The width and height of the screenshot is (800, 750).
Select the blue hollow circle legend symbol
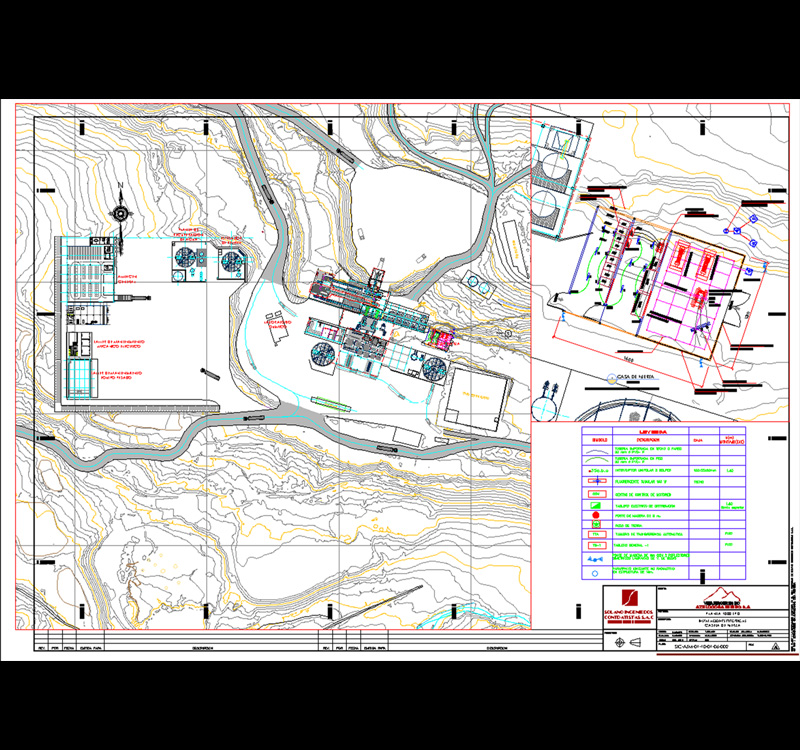pos(595,574)
